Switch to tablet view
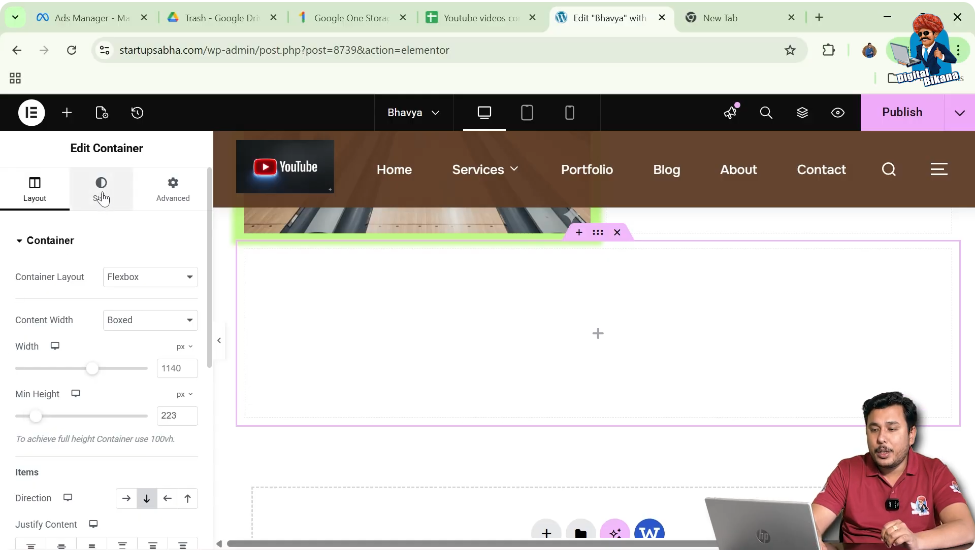The height and width of the screenshot is (554, 979). point(527,113)
